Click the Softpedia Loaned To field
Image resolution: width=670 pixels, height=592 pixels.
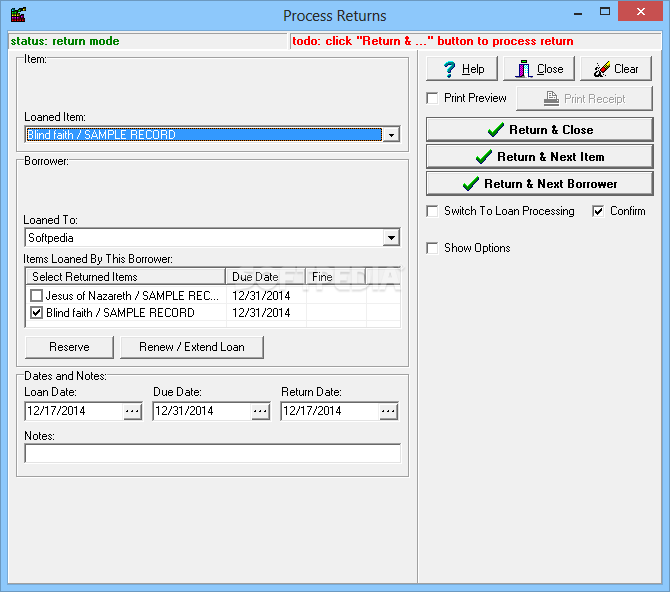[204, 238]
